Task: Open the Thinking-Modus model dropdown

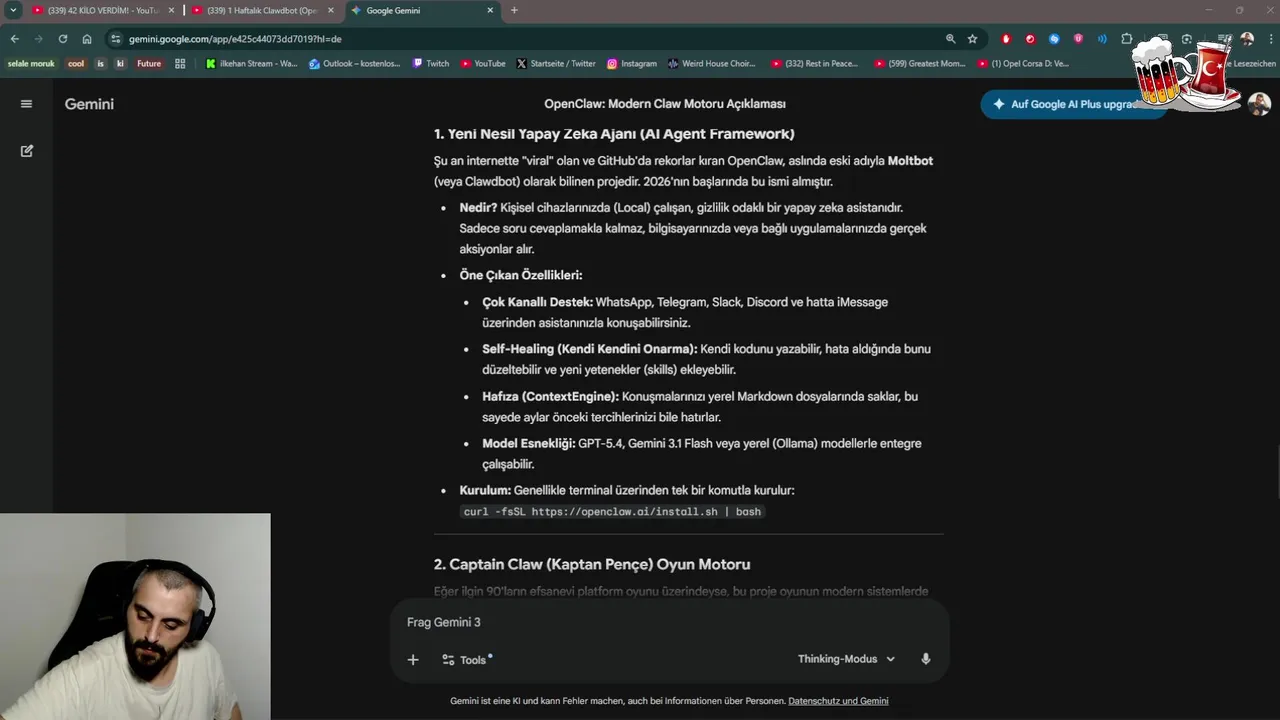Action: (x=846, y=659)
